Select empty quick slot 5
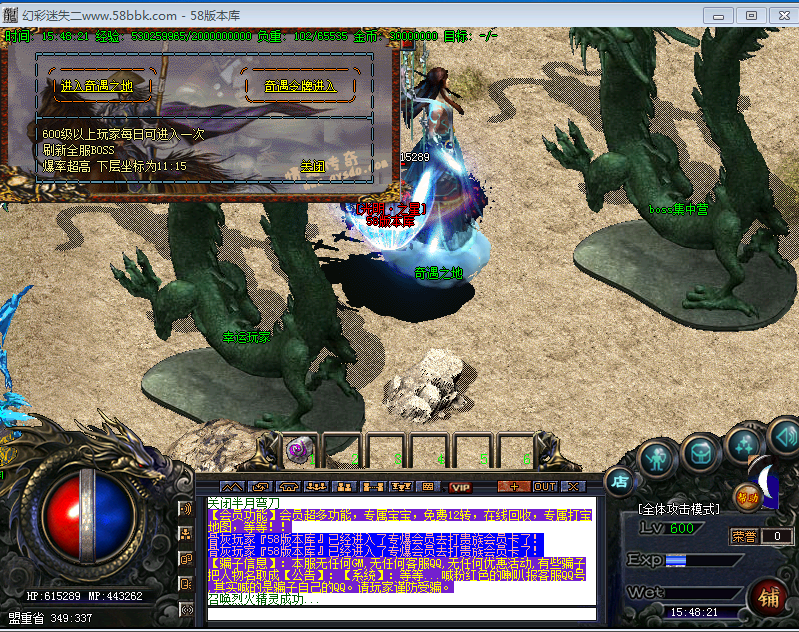Screen dimensions: 799x632 click(473, 450)
